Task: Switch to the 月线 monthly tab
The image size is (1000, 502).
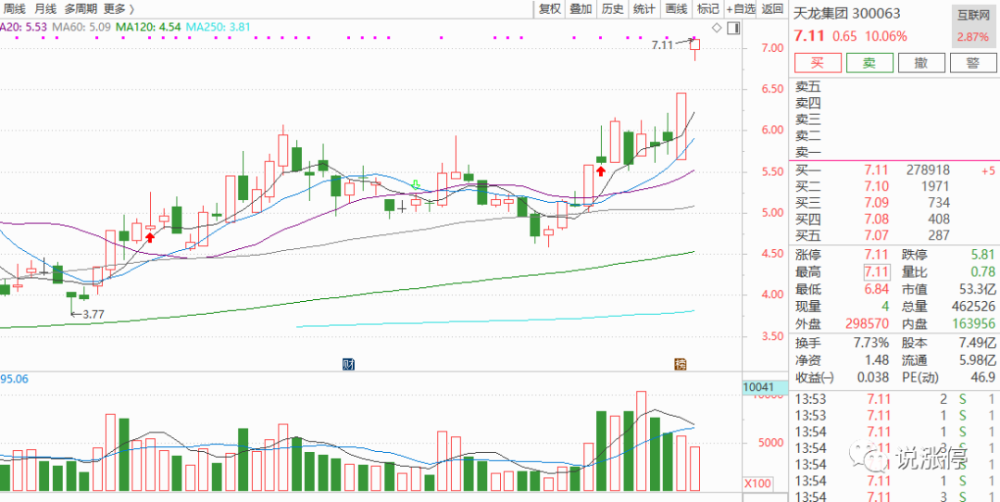Action: click(45, 9)
